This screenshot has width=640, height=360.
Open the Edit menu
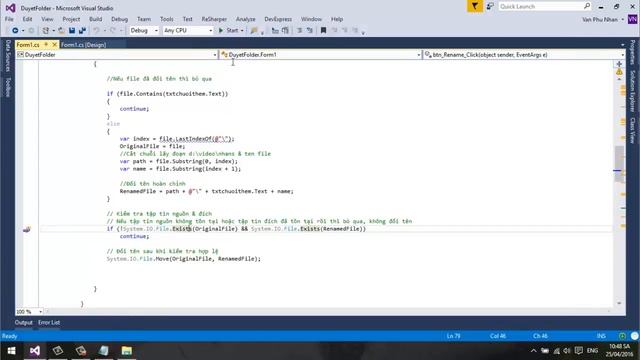27,19
